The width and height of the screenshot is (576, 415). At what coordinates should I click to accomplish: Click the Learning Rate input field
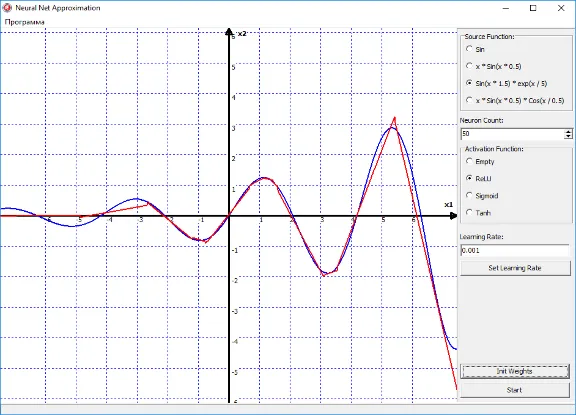(x=515, y=250)
